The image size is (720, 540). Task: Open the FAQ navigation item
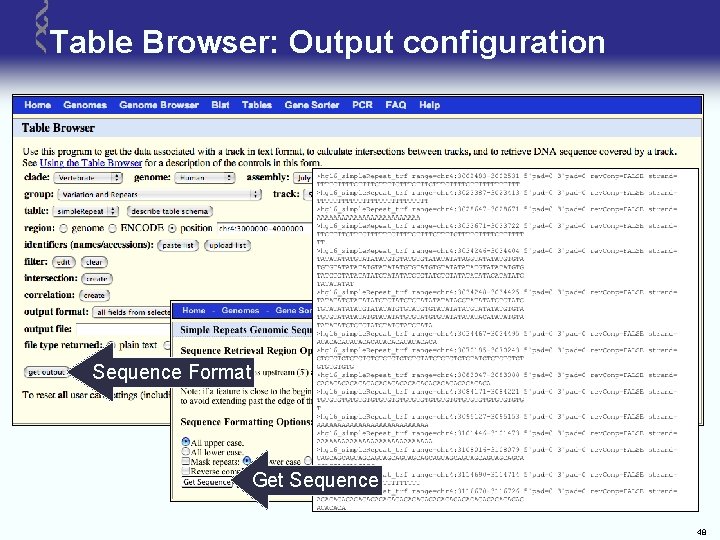396,105
